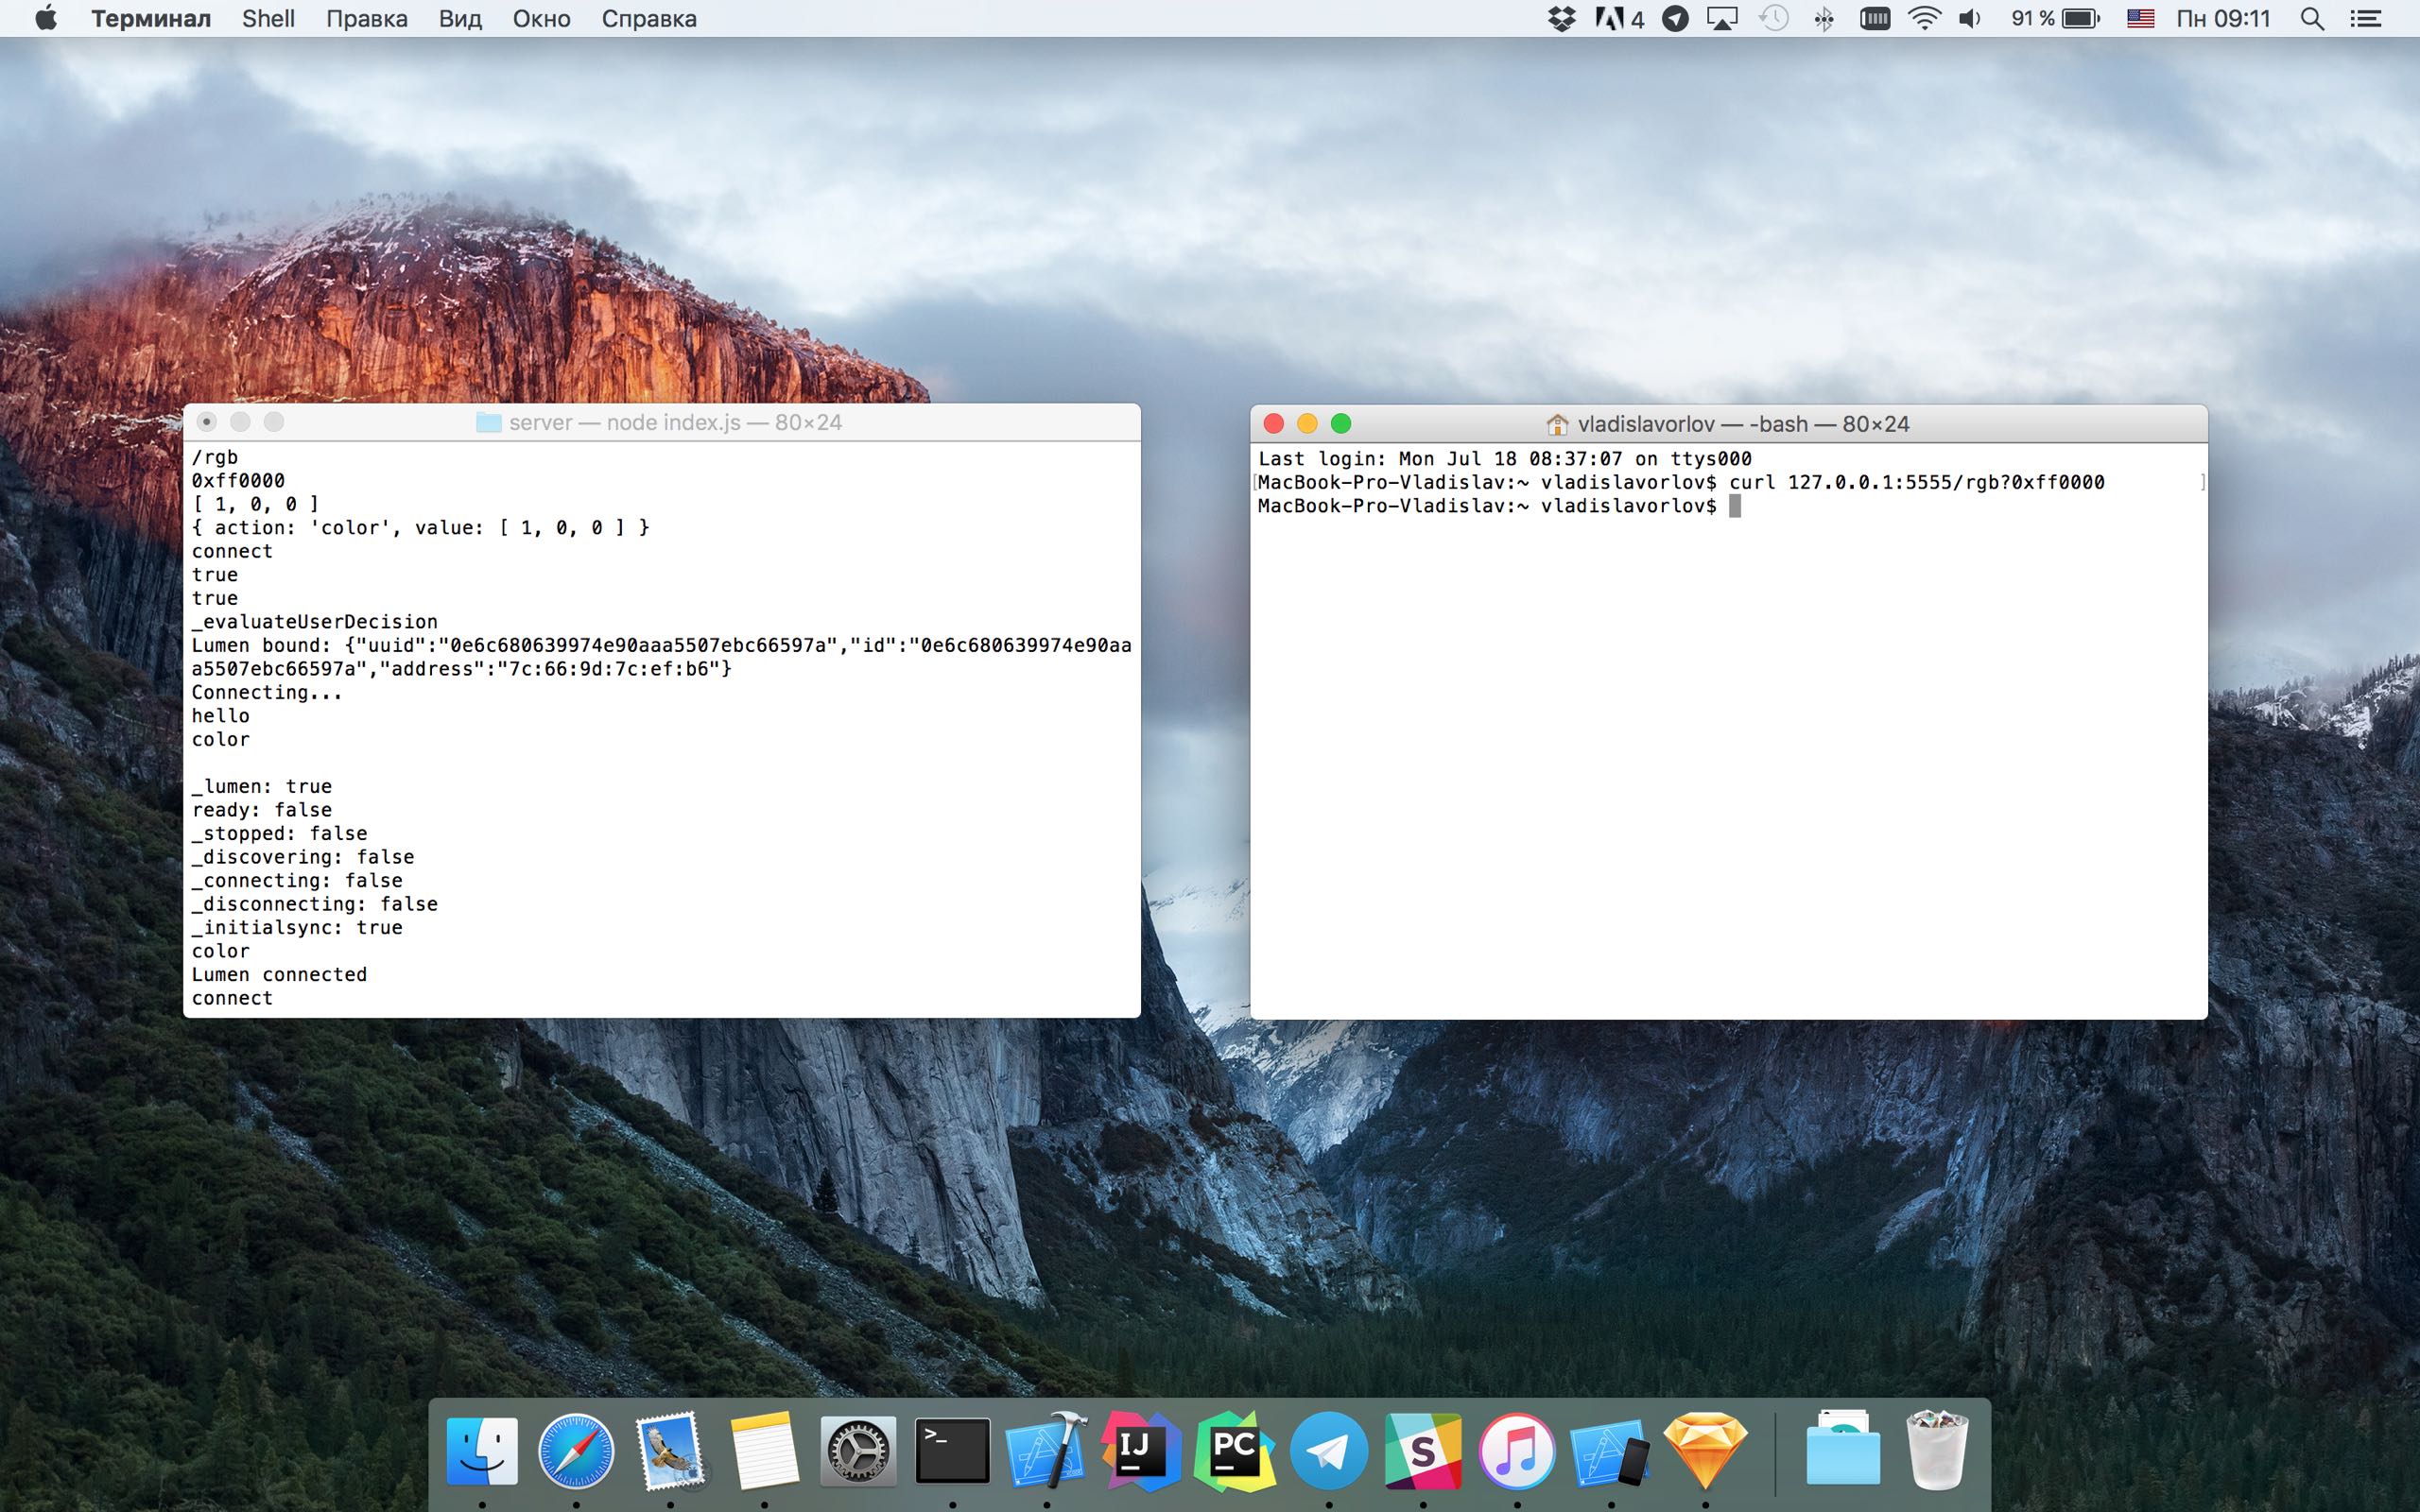Open Notification Center list icon
Viewport: 2420px width, 1512px height.
[x=2365, y=18]
